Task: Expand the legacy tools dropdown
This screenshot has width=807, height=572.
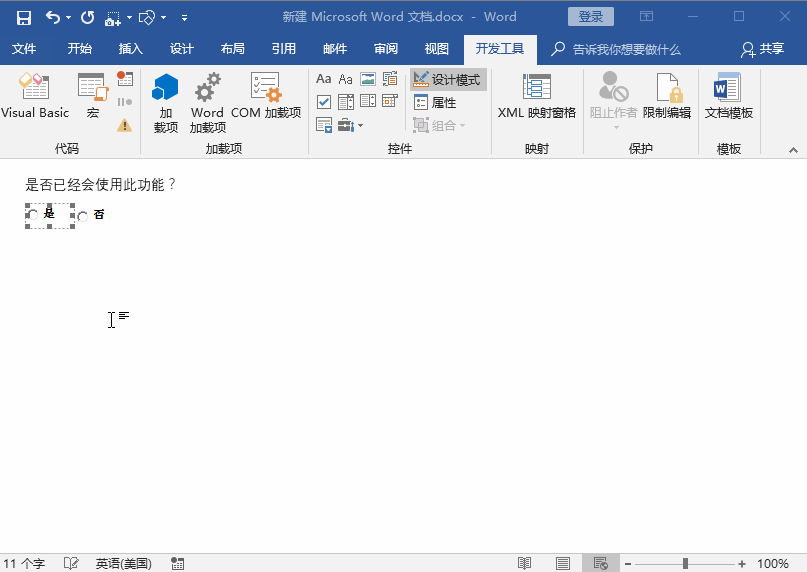Action: click(350, 125)
